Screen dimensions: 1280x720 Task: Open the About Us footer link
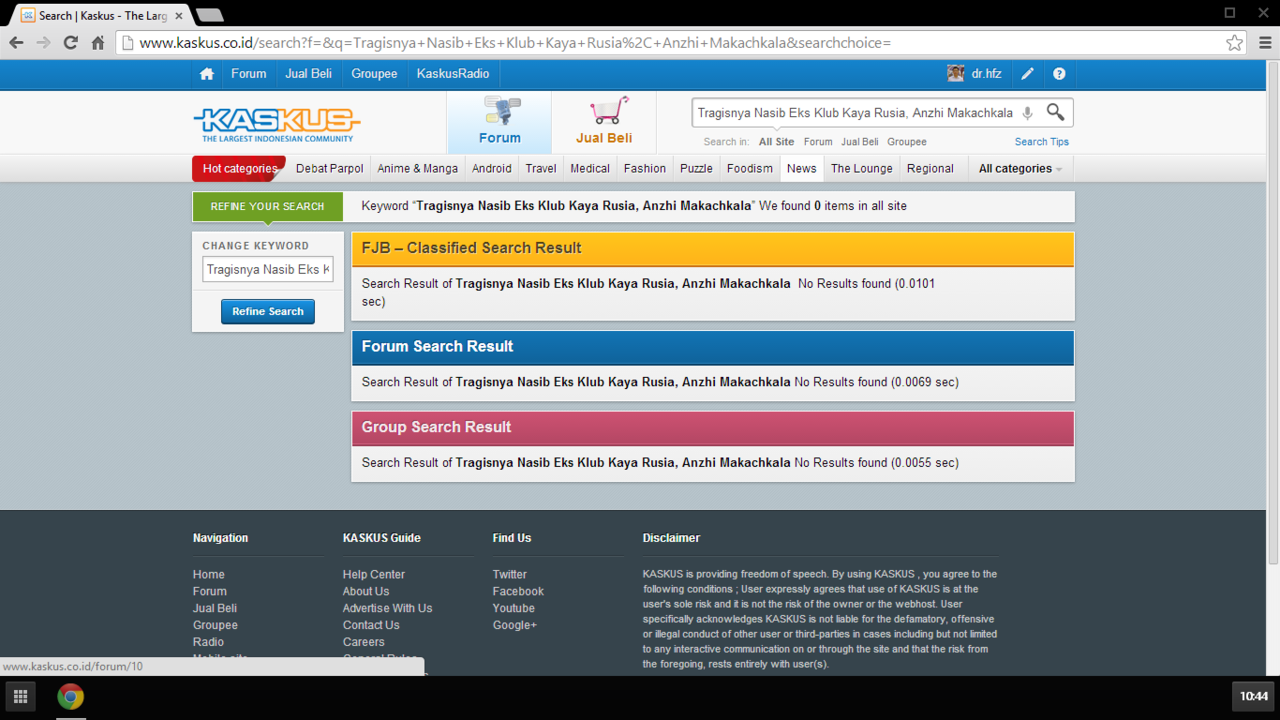click(366, 592)
